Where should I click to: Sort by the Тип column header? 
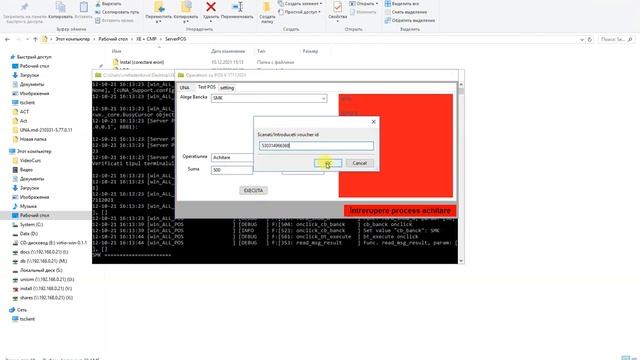coord(261,51)
